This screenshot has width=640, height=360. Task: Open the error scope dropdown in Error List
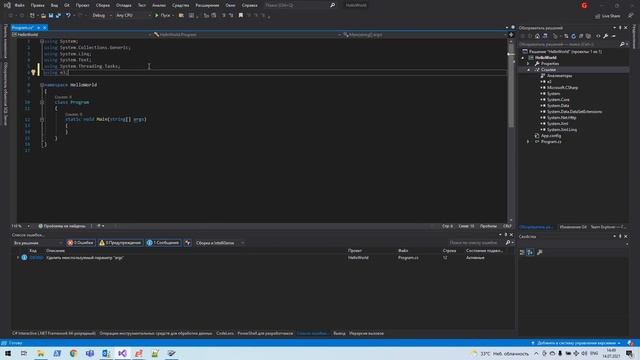coord(38,243)
